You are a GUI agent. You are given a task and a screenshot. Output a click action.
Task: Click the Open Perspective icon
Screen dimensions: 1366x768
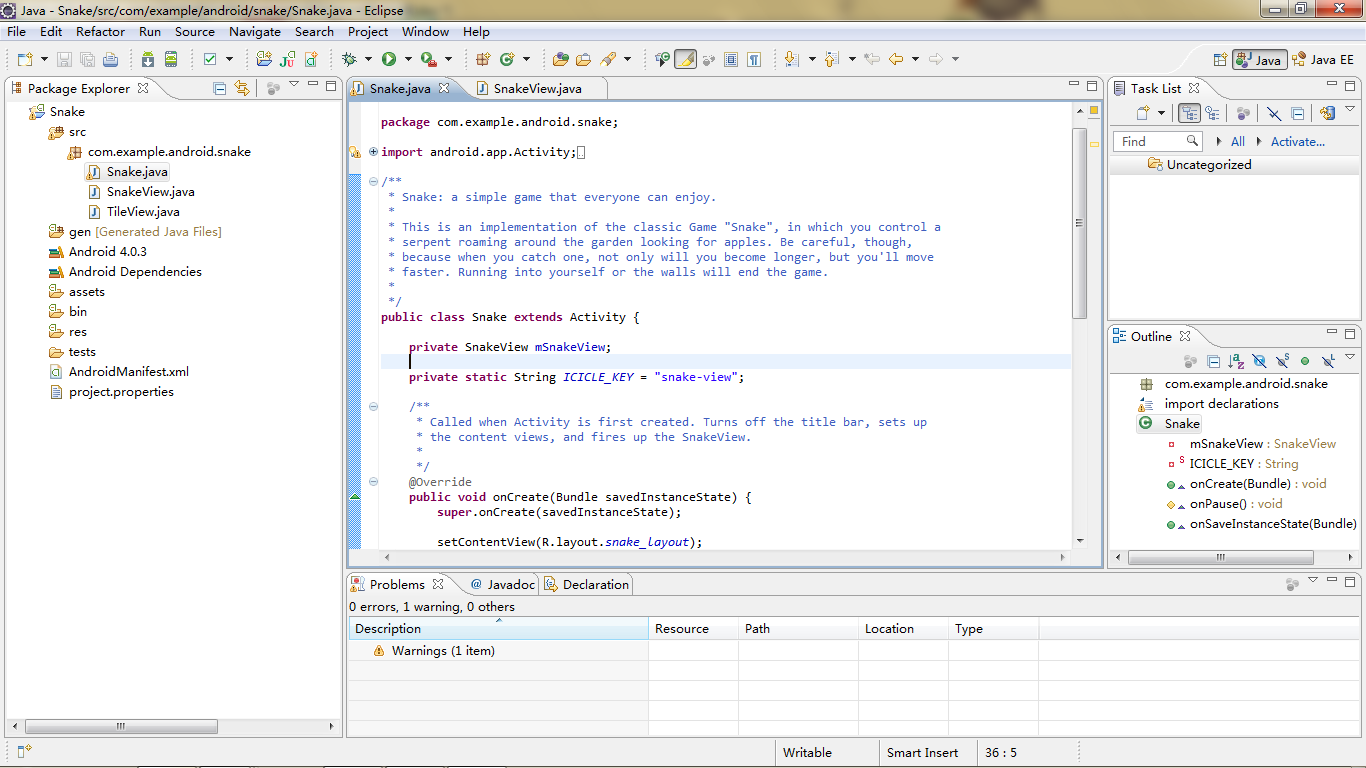[x=1220, y=60]
